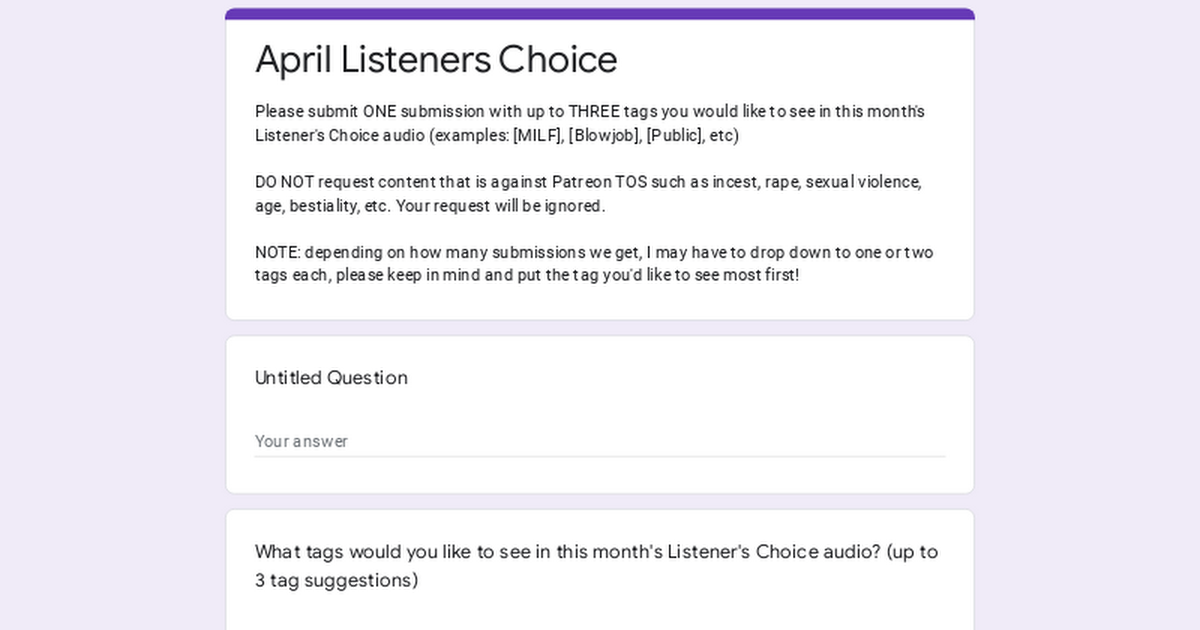
Task: Click the capitalized word "THREE" in the description
Action: coord(595,112)
